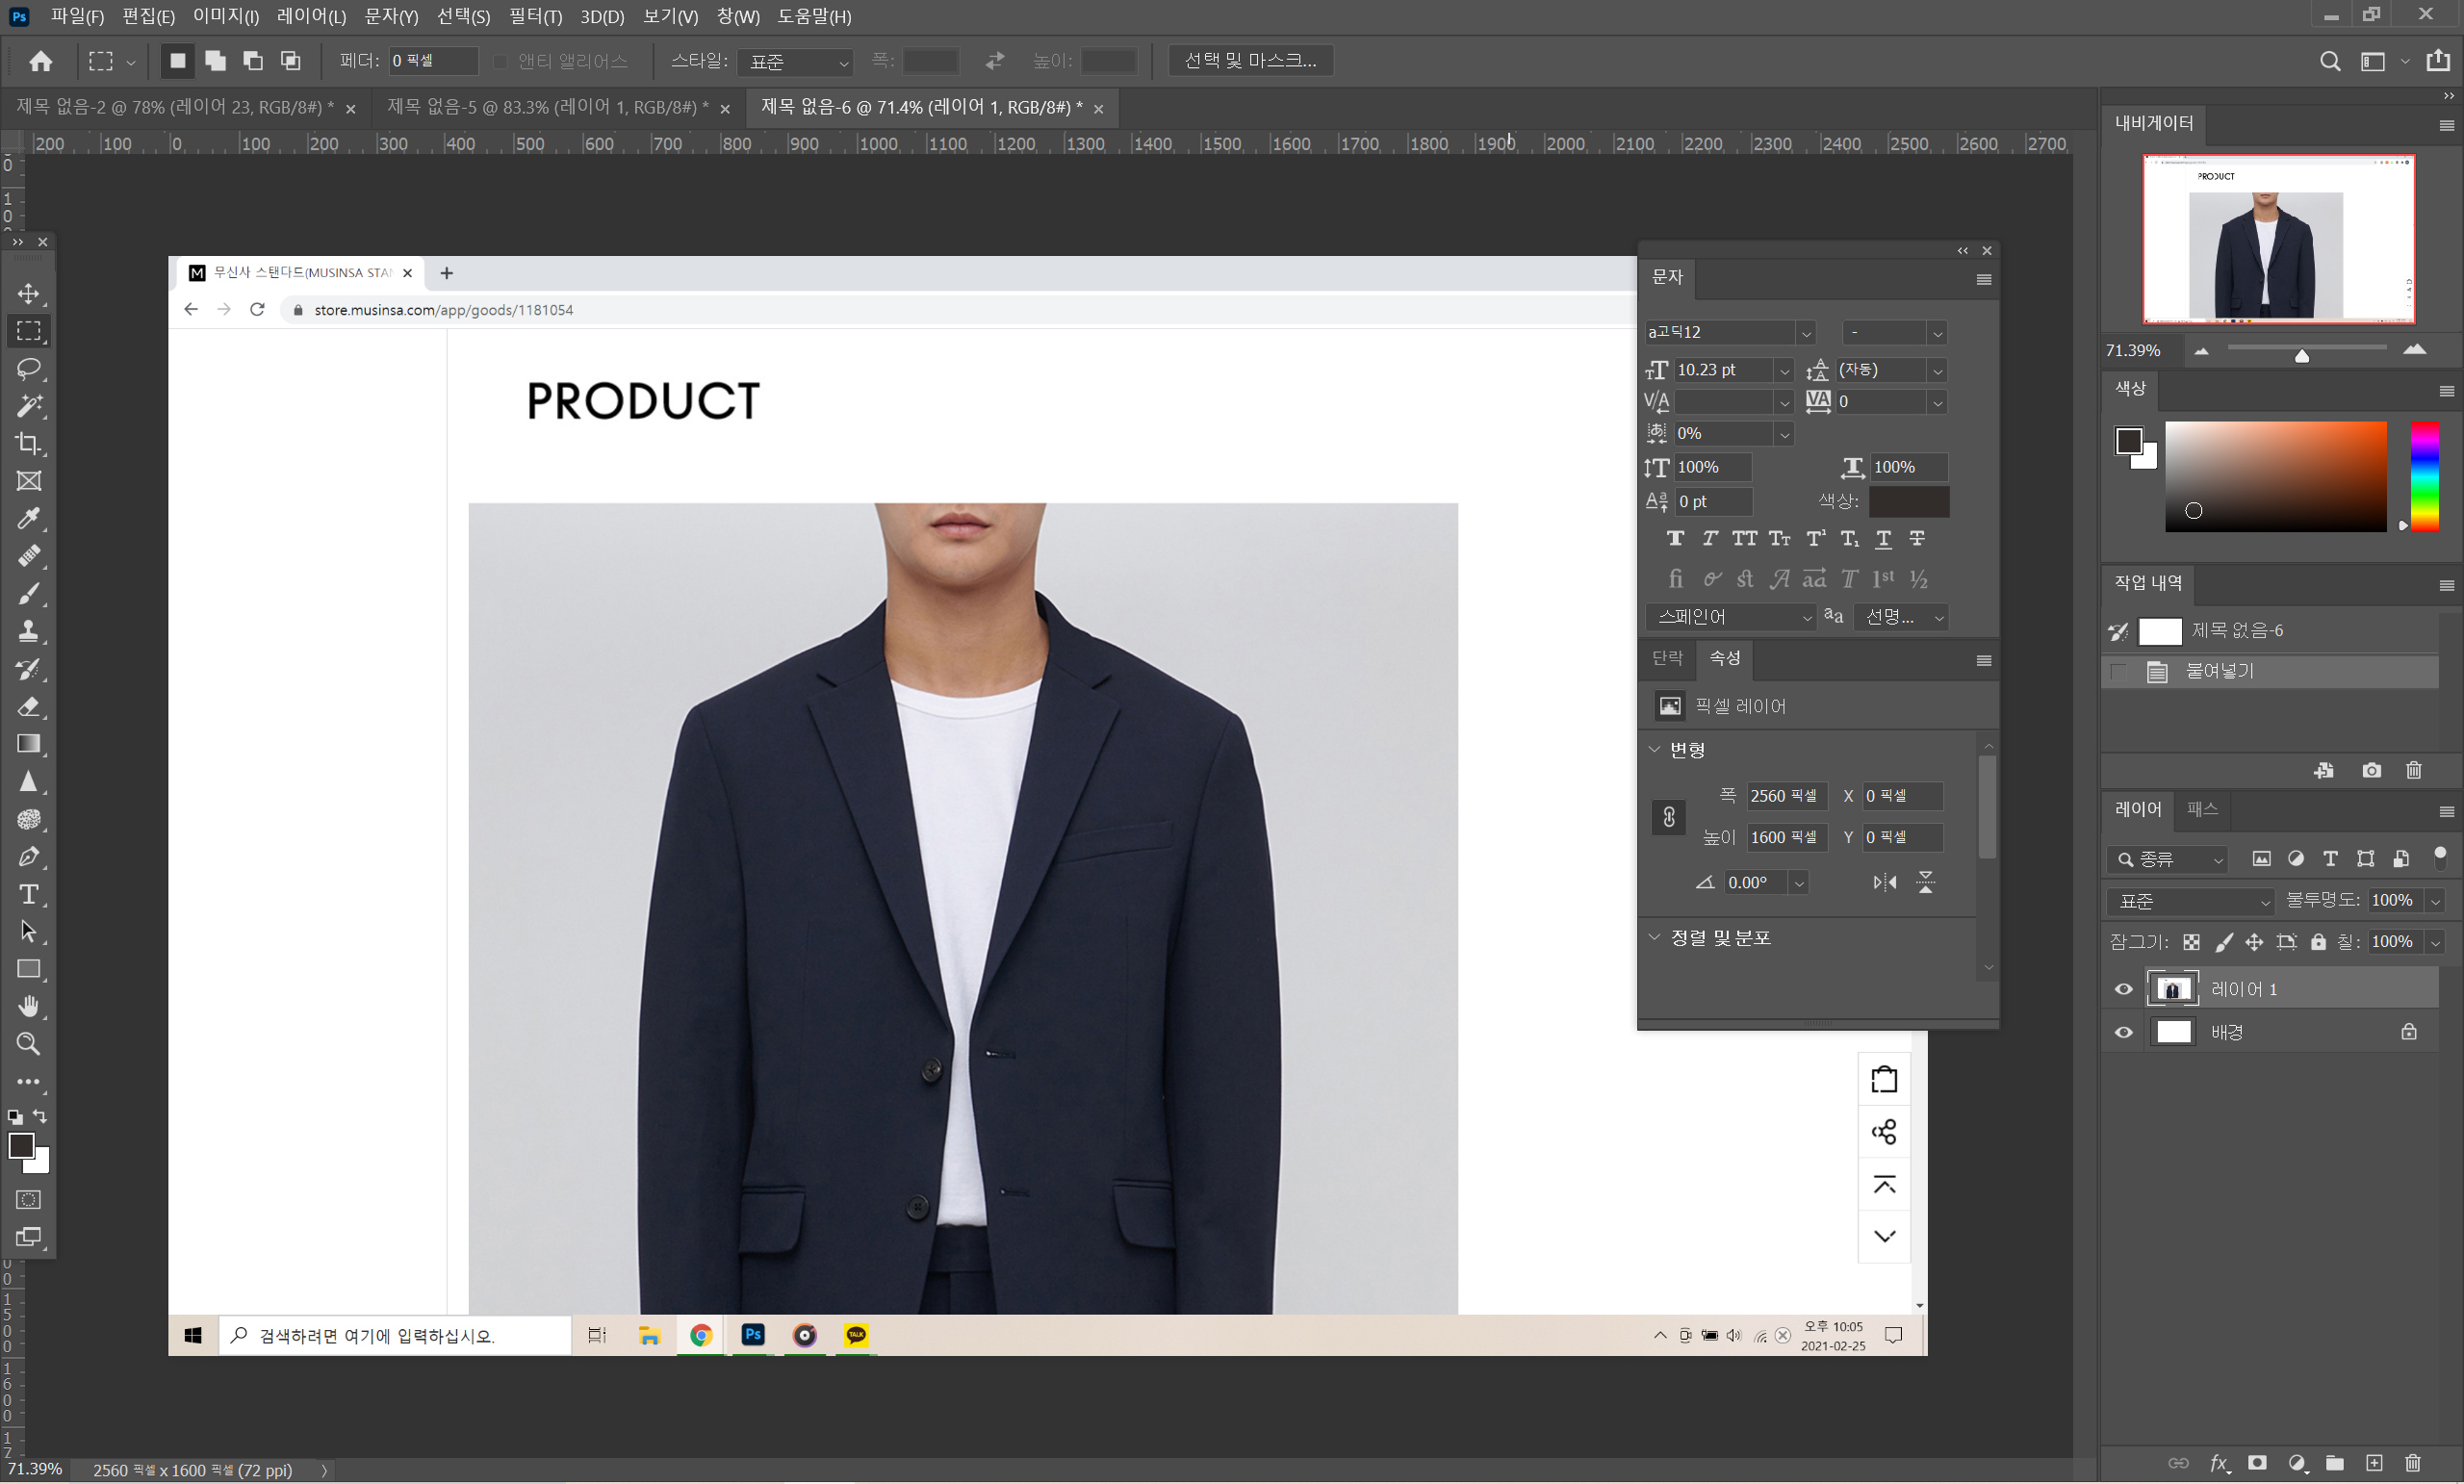2464x1484 pixels.
Task: Select the Zoom tool
Action: point(28,1044)
